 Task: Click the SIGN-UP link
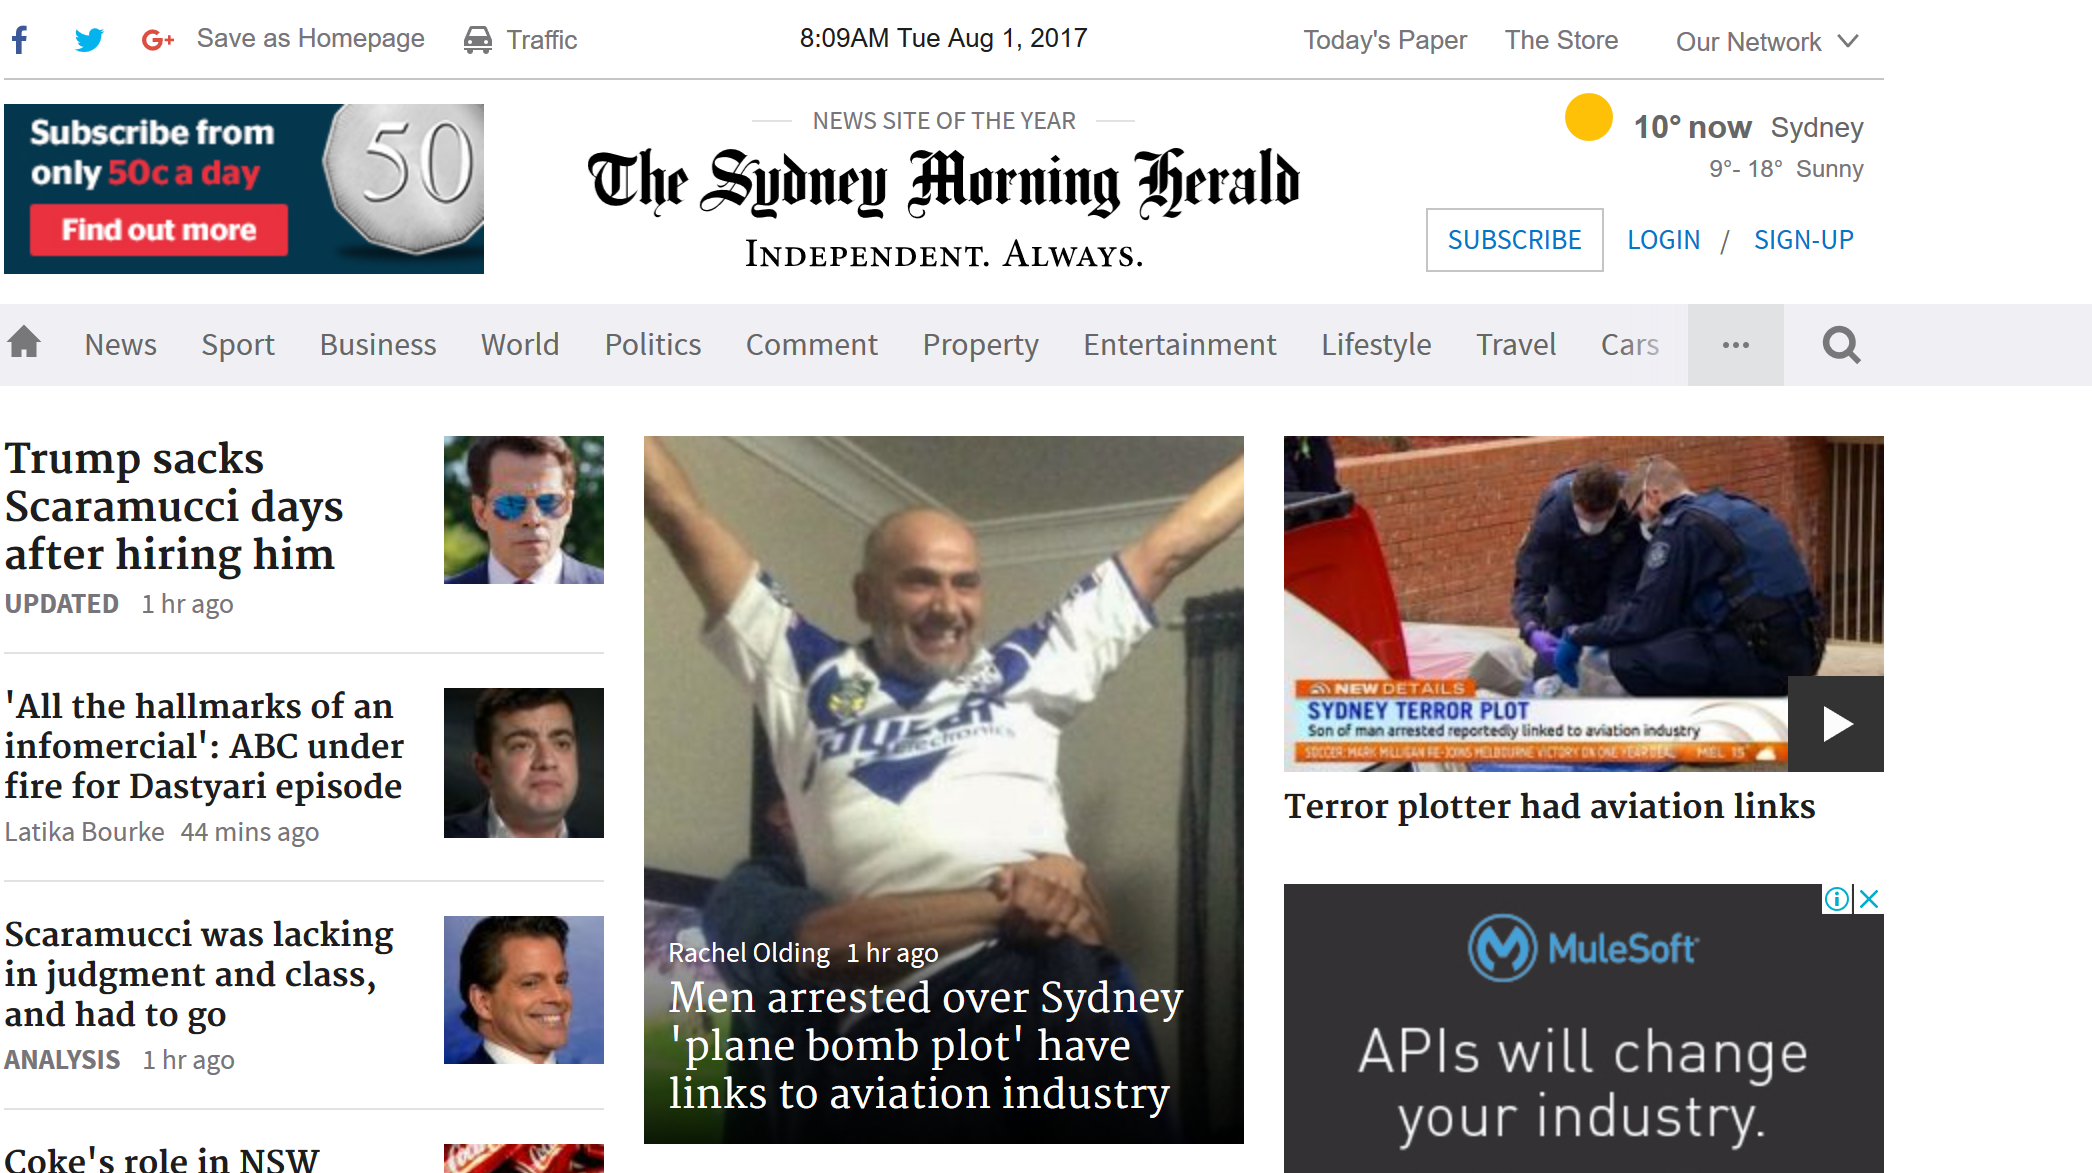point(1804,240)
